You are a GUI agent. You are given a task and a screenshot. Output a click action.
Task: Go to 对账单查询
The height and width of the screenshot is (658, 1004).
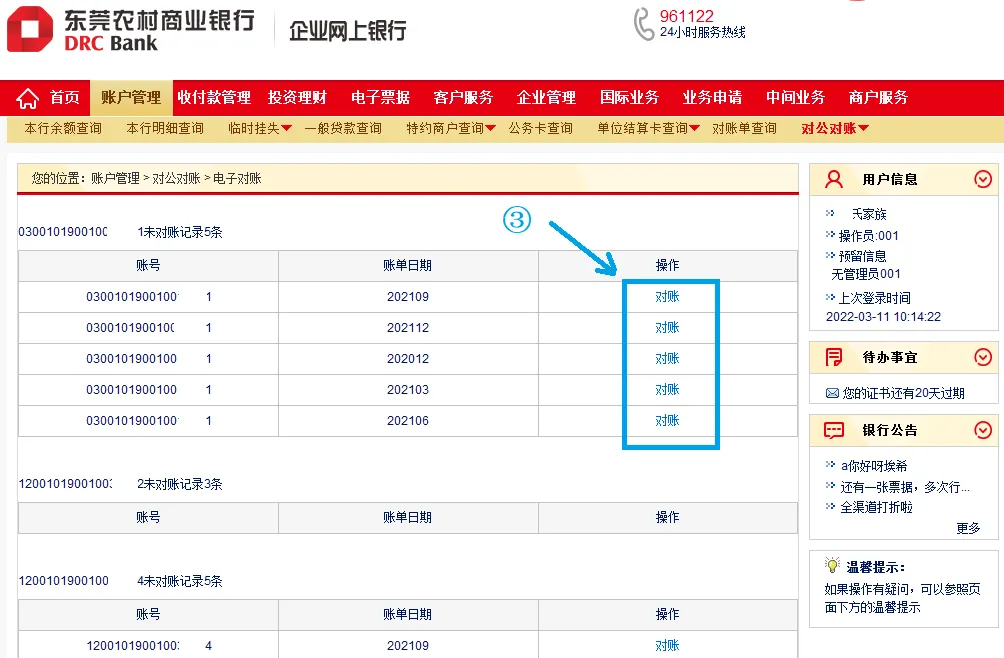coord(744,129)
